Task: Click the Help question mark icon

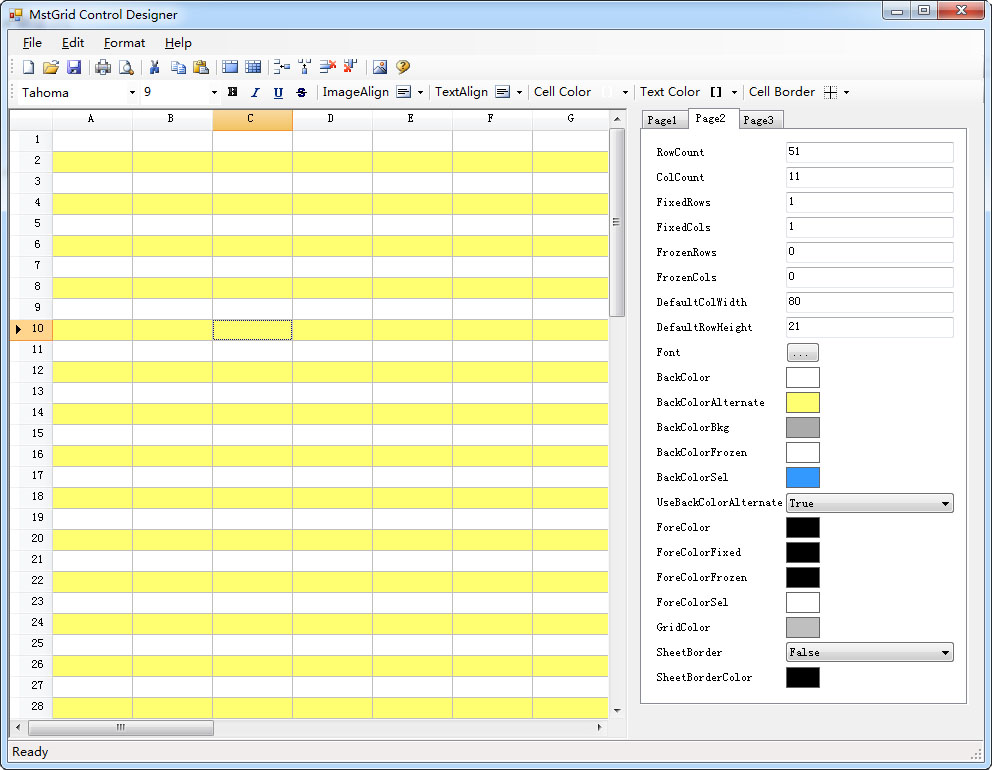Action: (x=403, y=67)
